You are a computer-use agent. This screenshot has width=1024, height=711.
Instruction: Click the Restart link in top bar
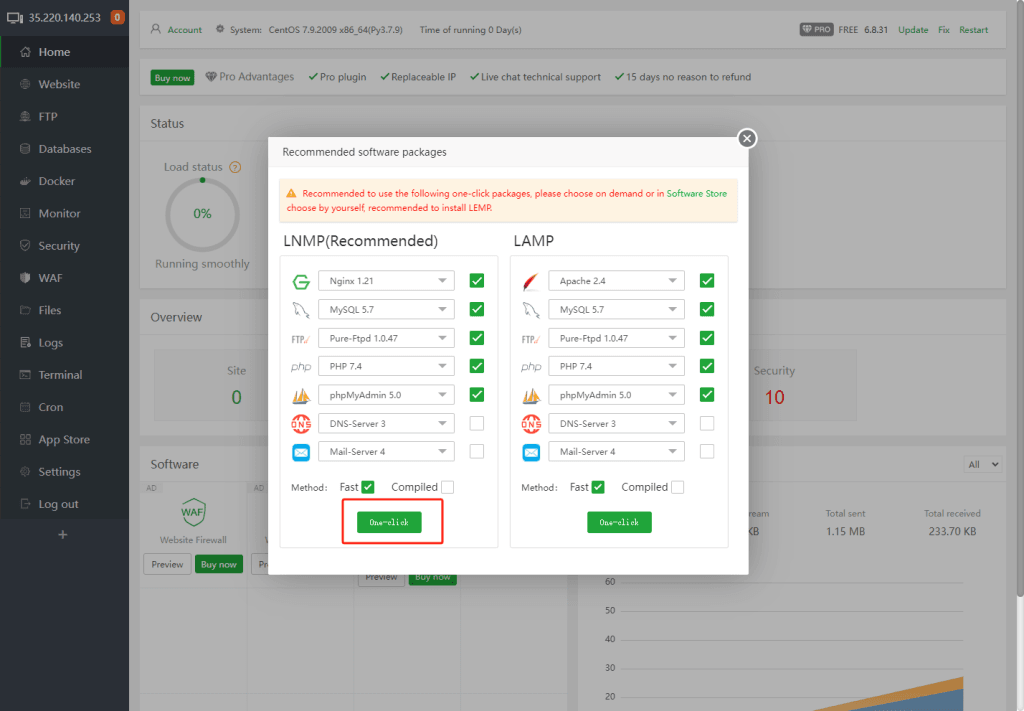point(973,30)
